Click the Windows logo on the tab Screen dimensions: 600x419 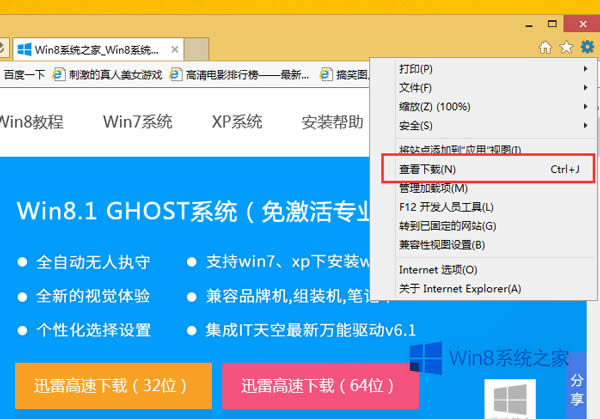point(24,49)
